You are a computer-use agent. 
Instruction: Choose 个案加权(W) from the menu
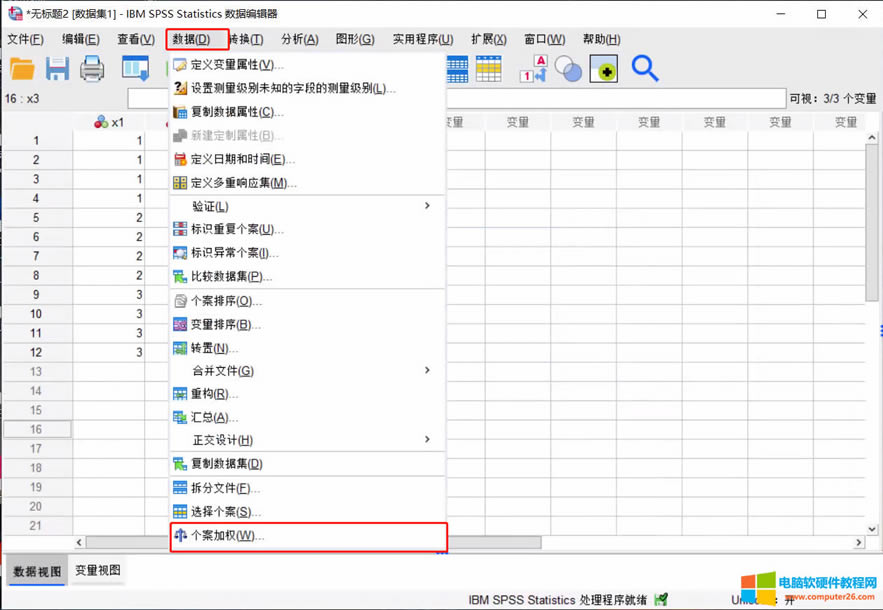(x=227, y=536)
